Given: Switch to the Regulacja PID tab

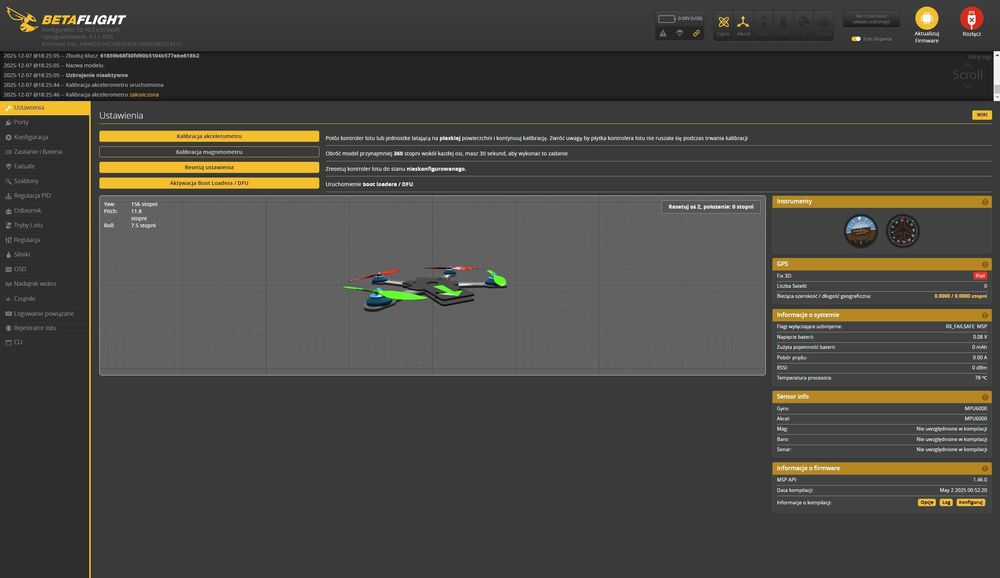Looking at the screenshot, I should (x=45, y=196).
